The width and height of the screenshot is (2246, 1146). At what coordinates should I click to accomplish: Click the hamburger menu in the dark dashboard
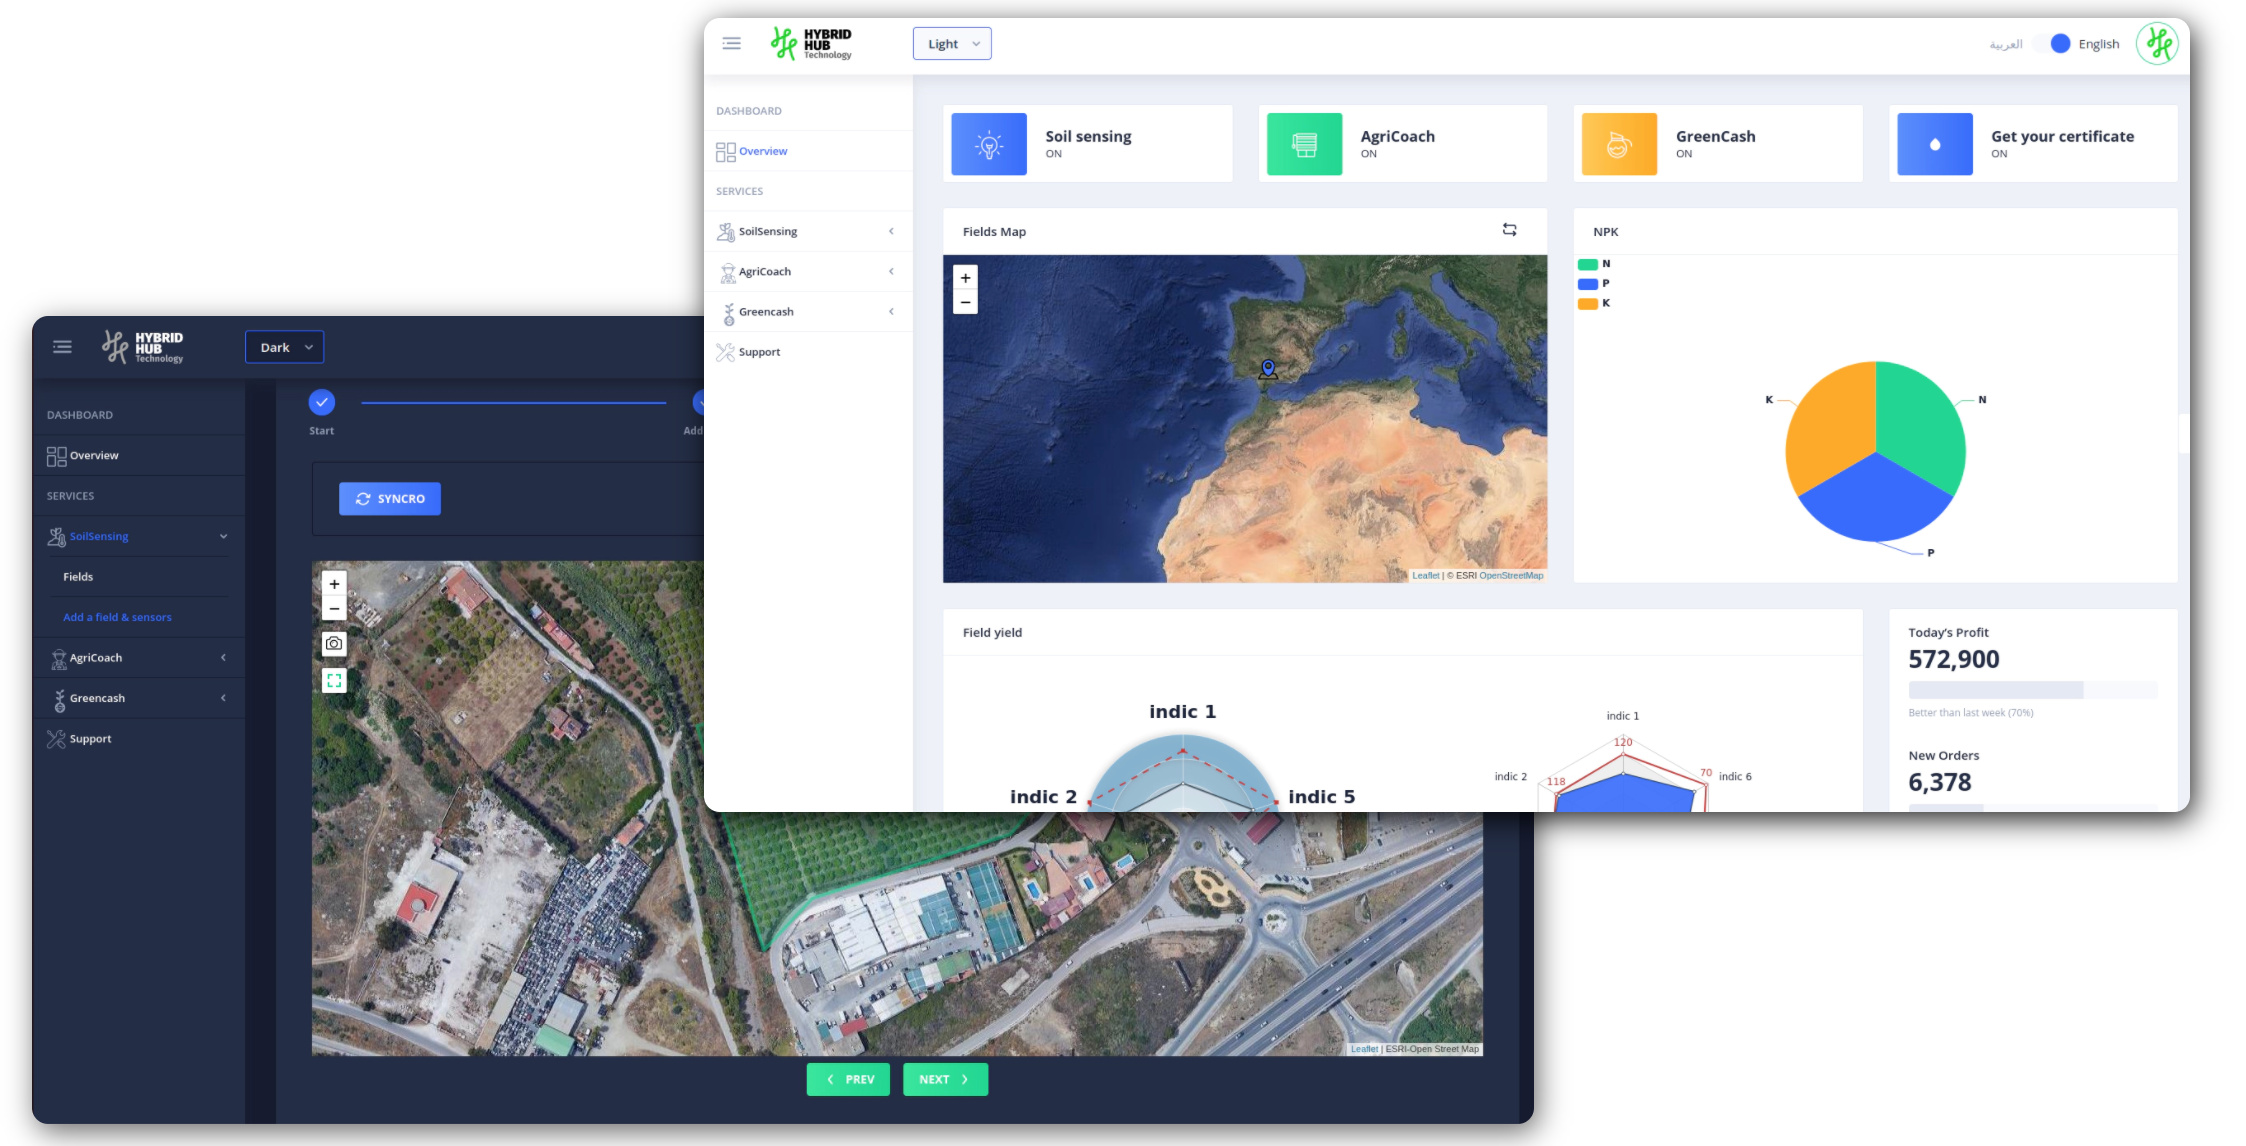pos(62,347)
